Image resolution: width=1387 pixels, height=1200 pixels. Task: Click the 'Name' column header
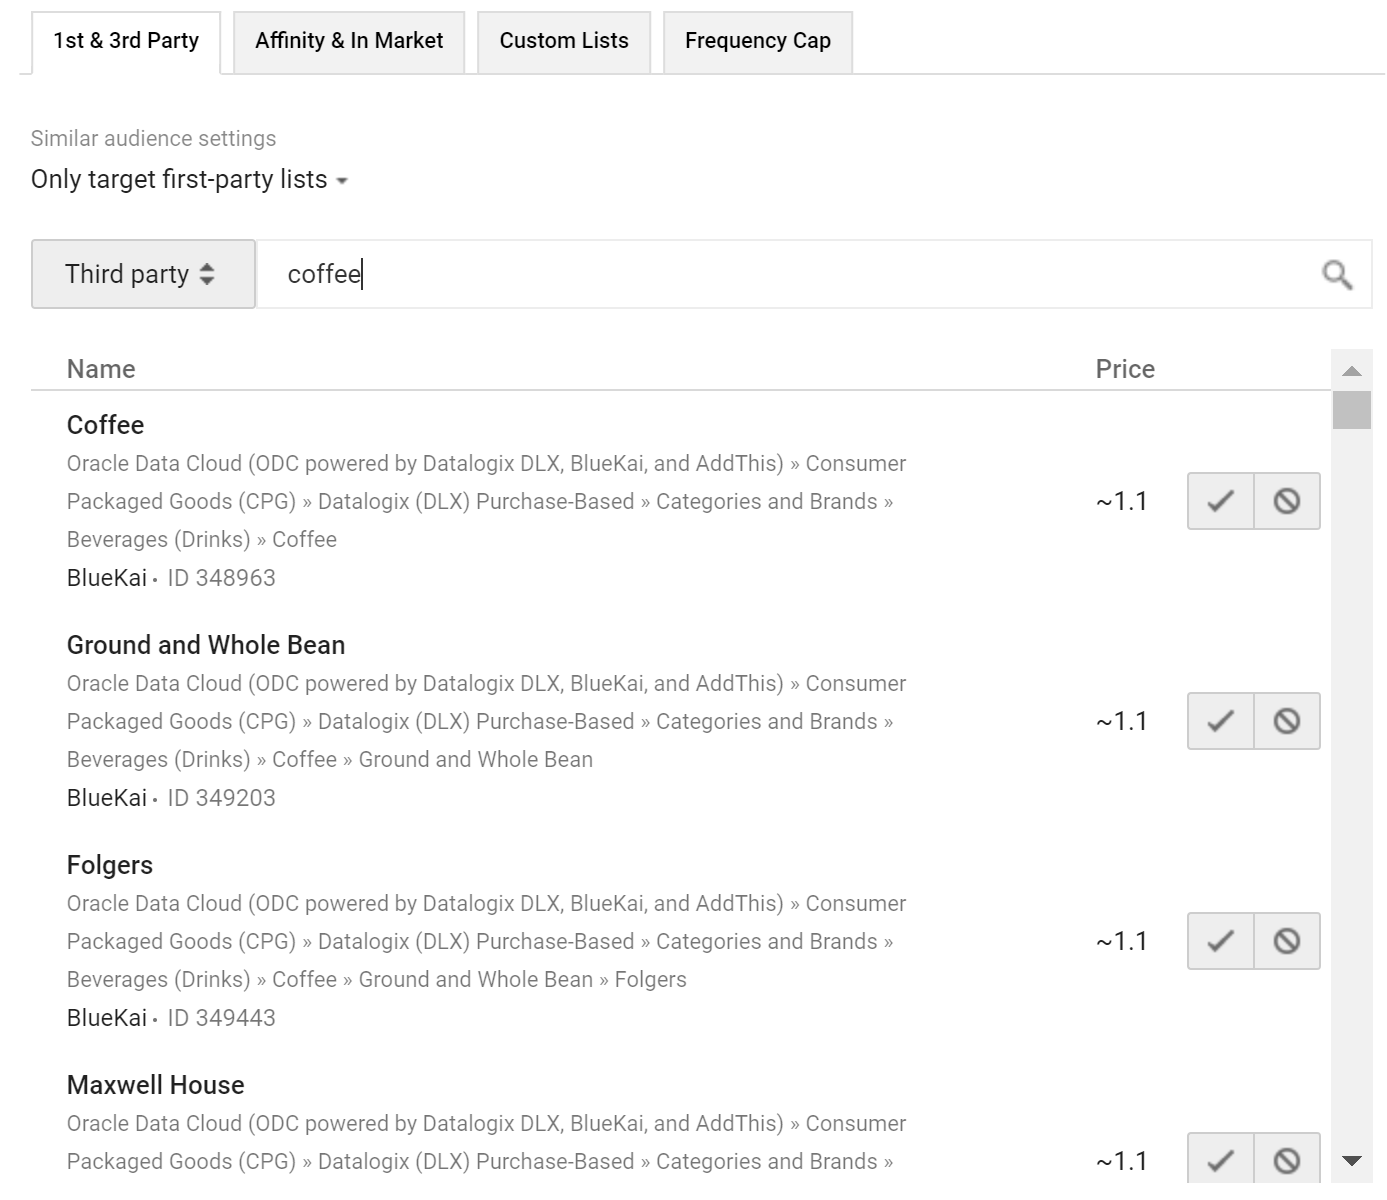pos(101,369)
